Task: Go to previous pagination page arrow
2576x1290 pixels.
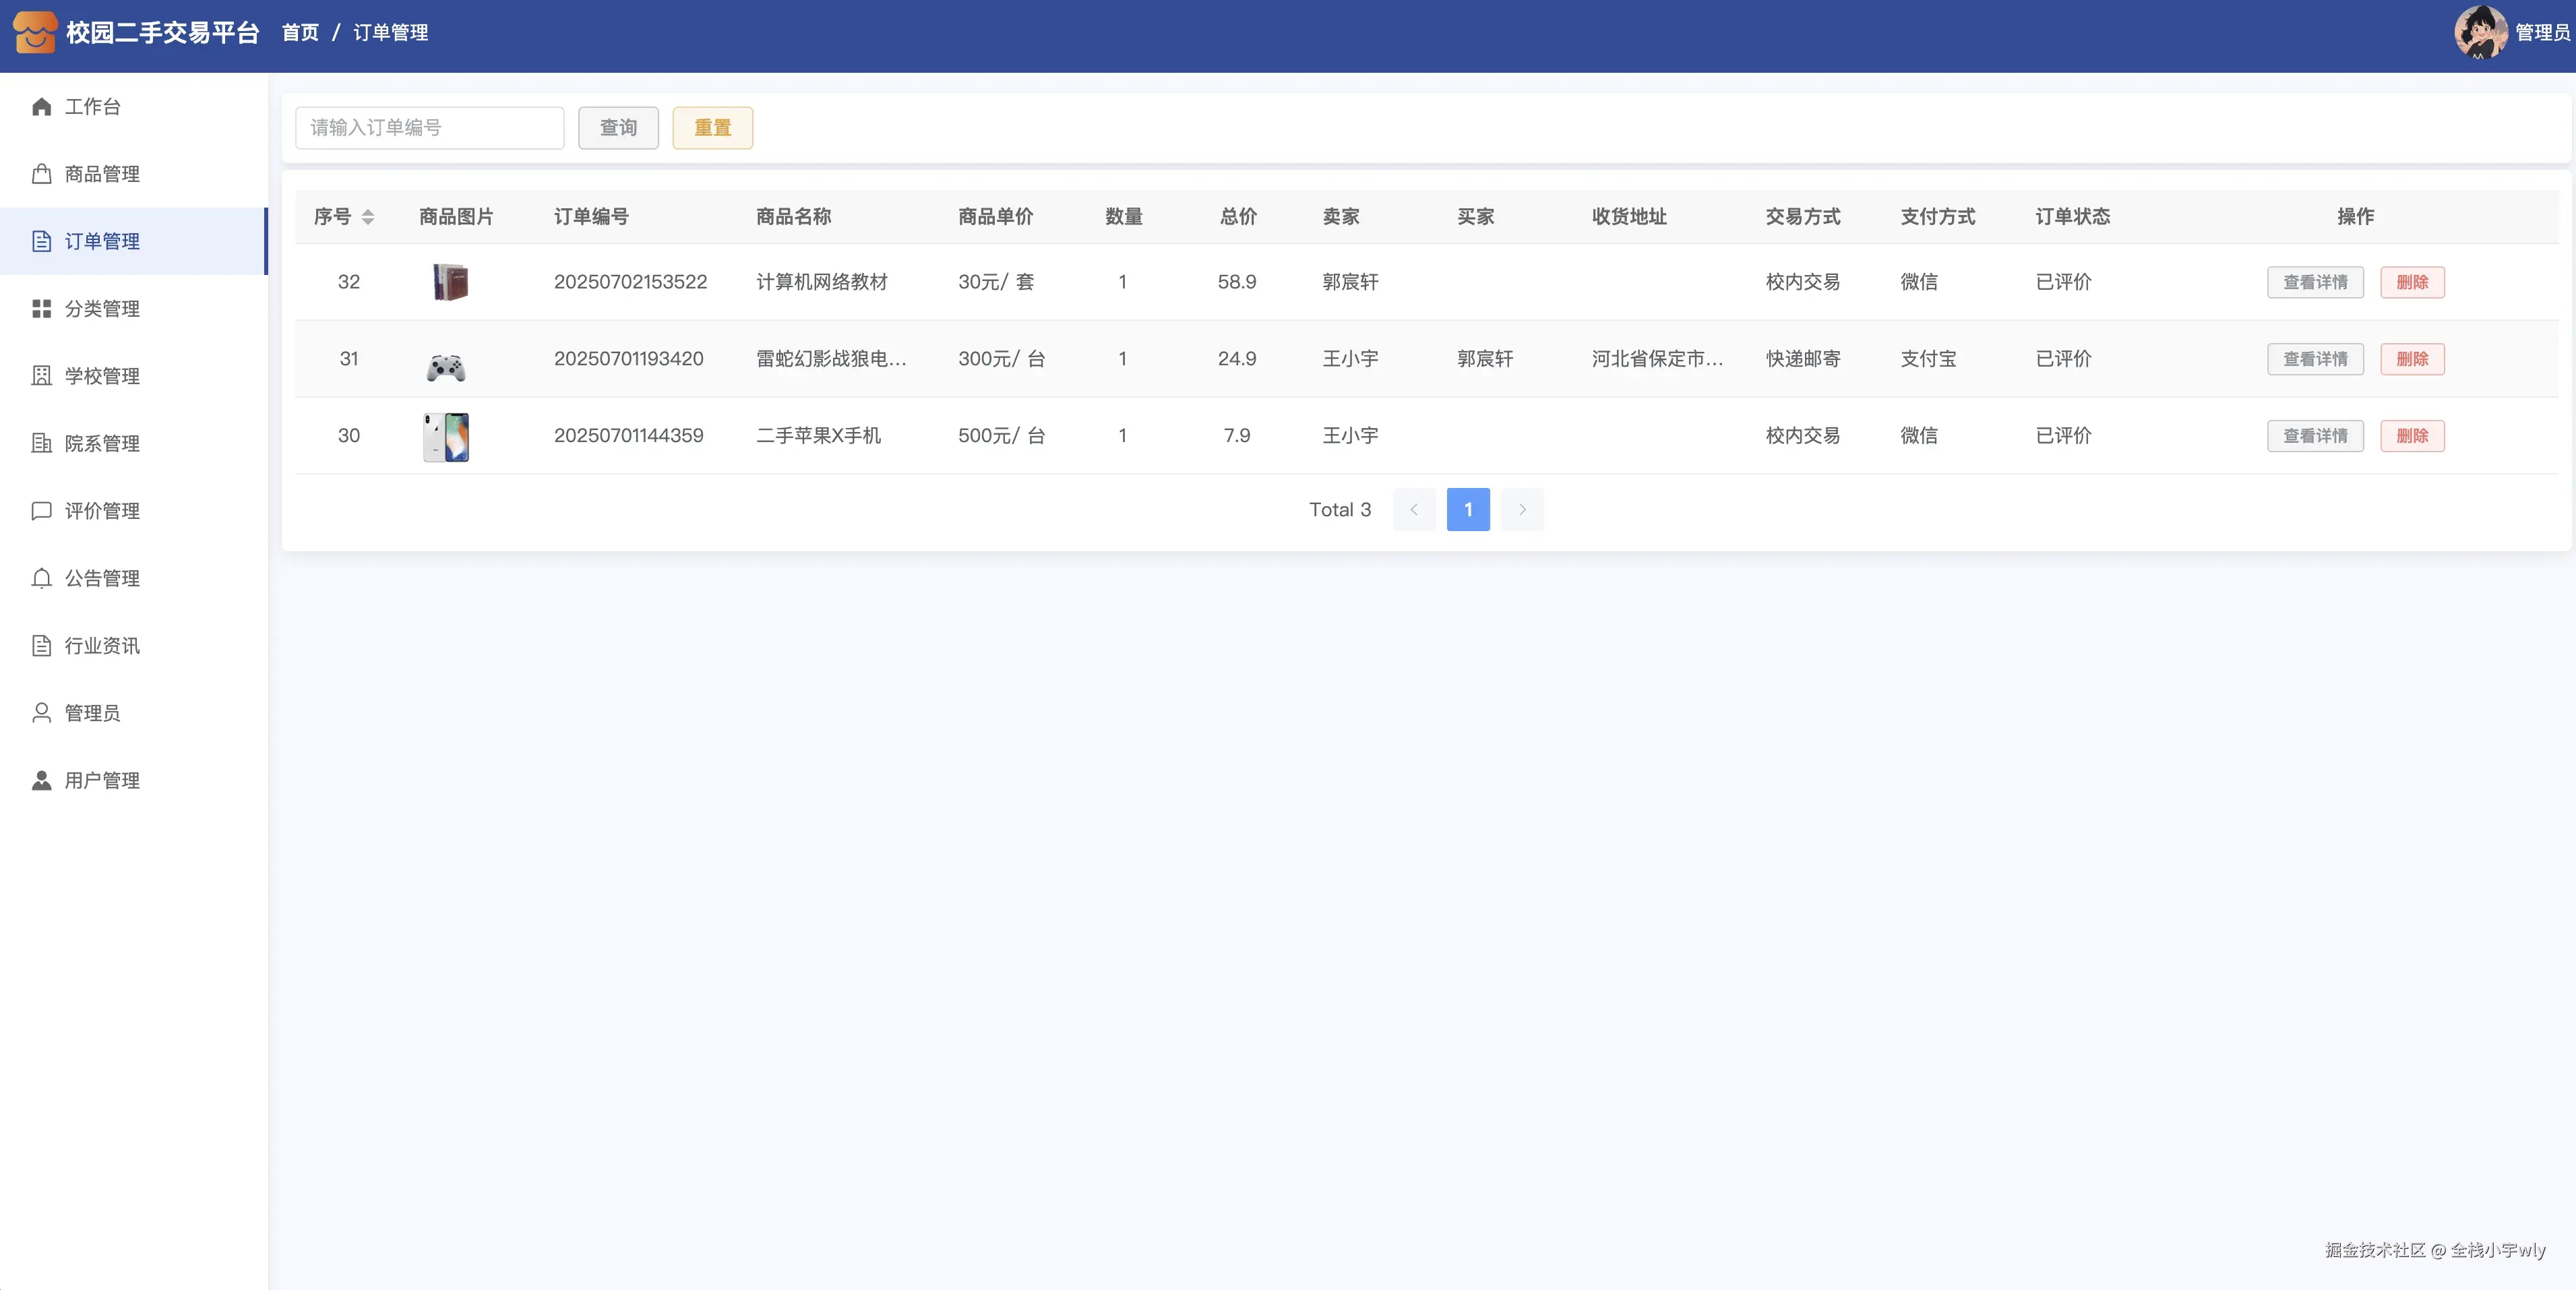Action: tap(1414, 510)
